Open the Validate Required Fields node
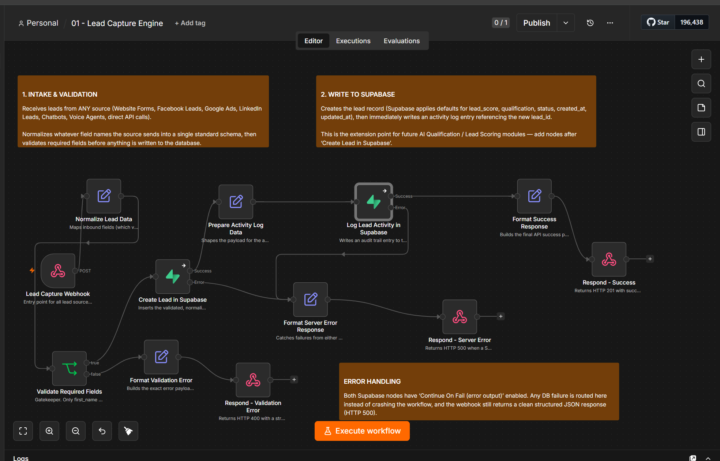This screenshot has height=461, width=720. [69, 368]
